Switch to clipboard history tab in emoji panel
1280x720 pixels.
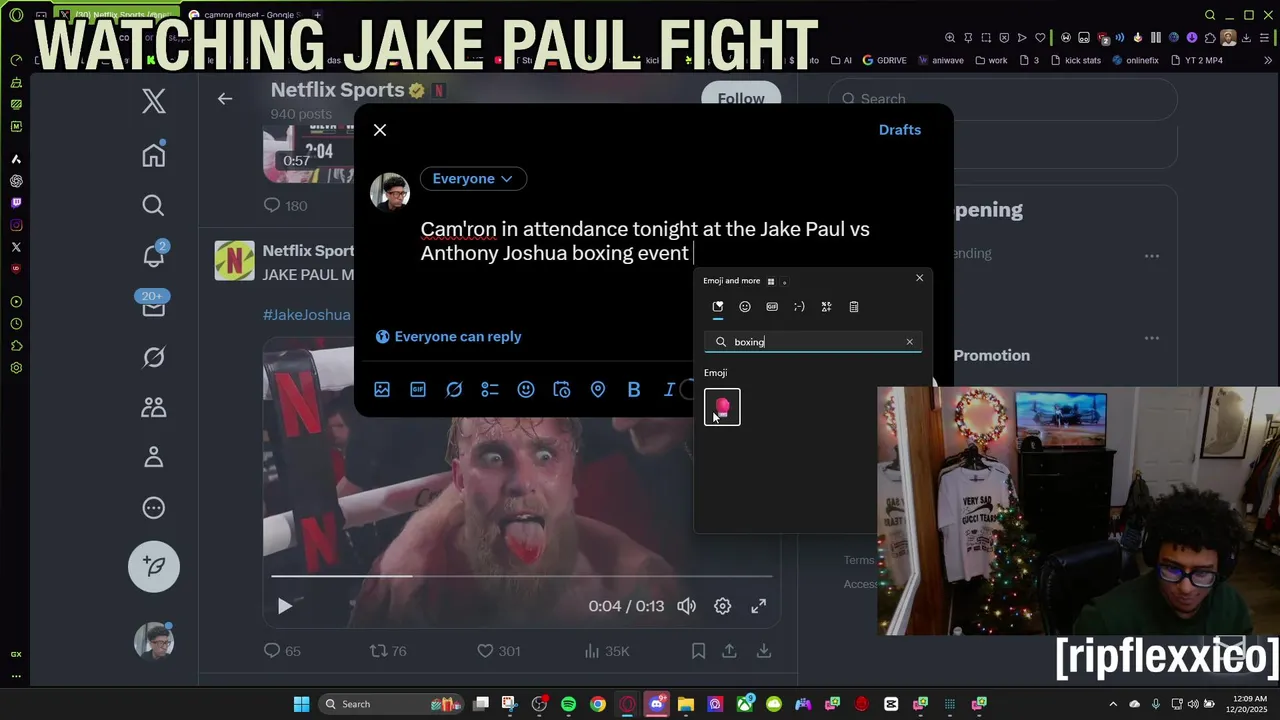click(853, 307)
